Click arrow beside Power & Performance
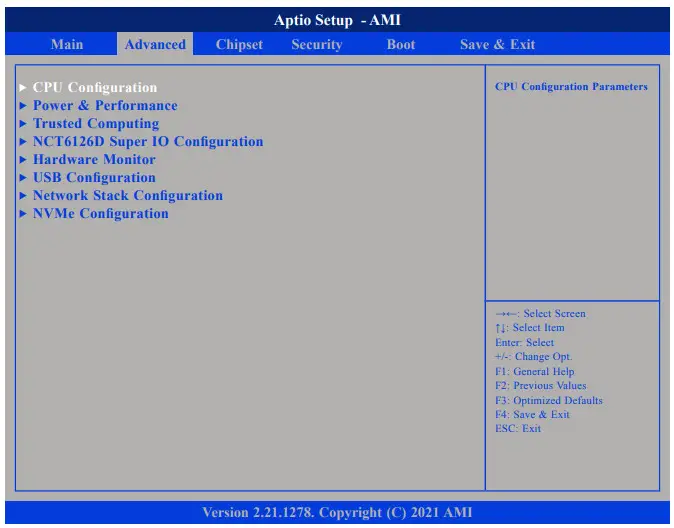Image resolution: width=674 pixels, height=528 pixels. coord(23,106)
